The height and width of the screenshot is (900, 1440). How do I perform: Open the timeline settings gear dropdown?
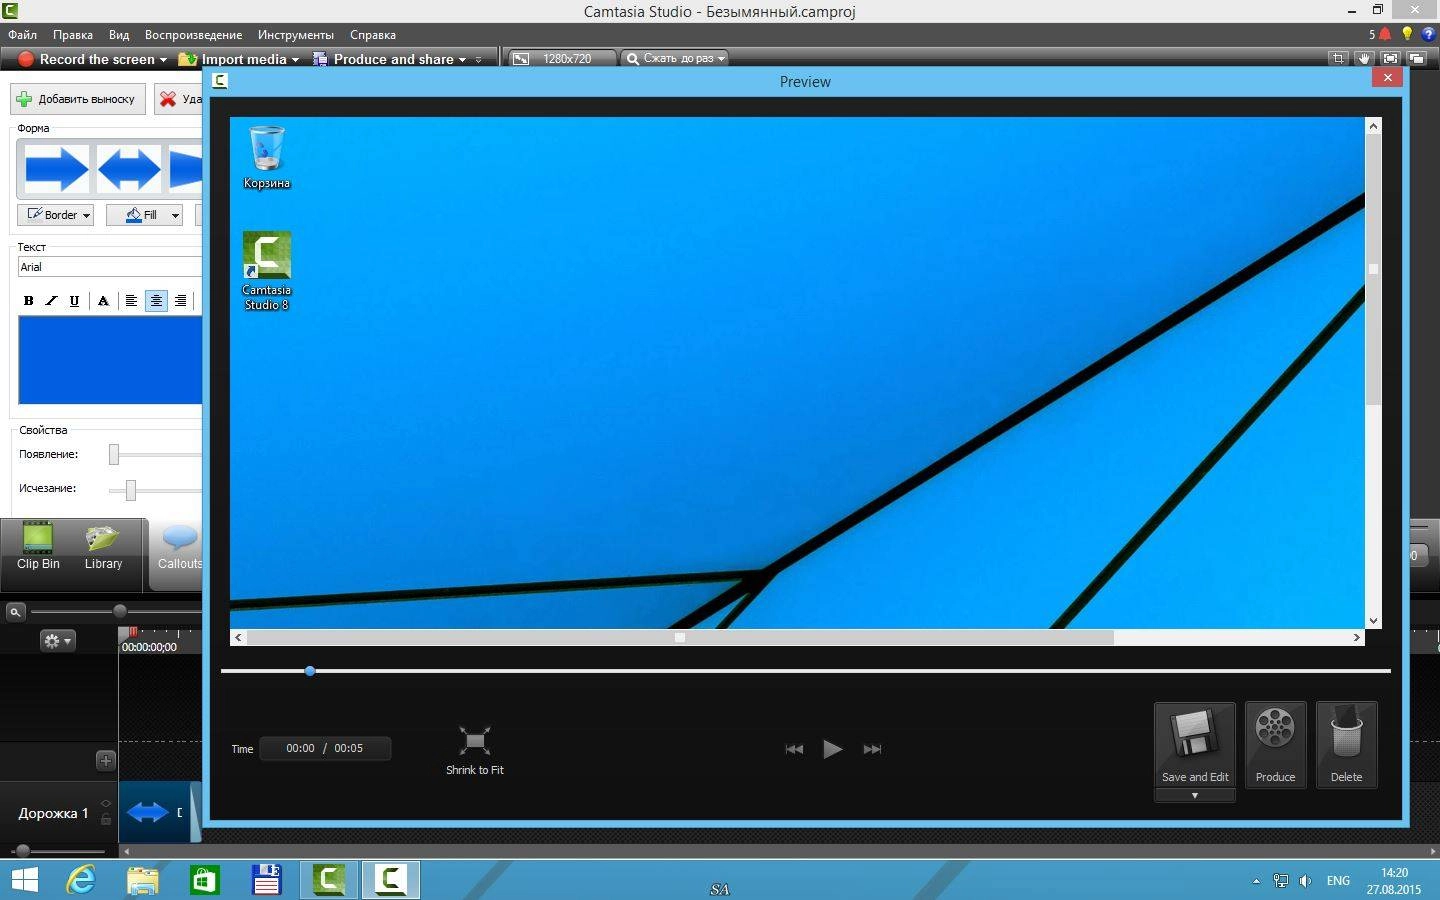click(x=57, y=641)
